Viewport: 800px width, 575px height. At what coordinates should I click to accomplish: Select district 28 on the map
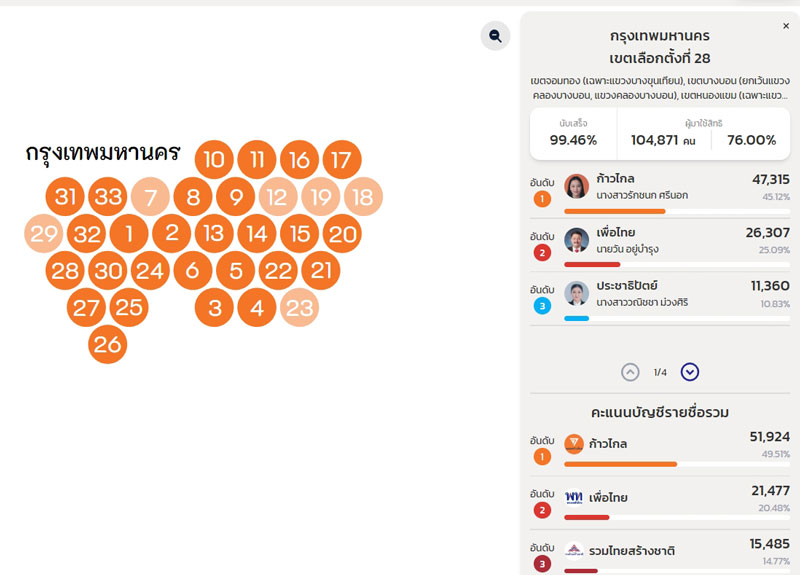pyautogui.click(x=65, y=271)
